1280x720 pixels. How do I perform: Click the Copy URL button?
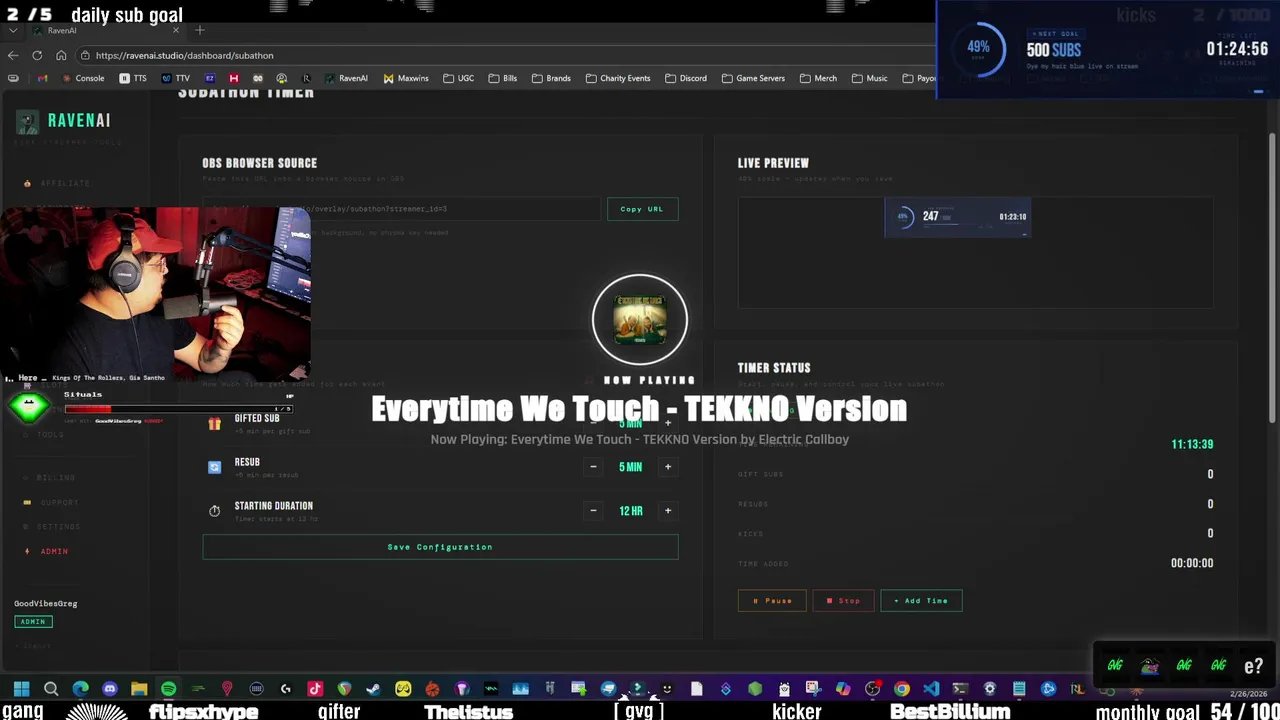click(x=641, y=209)
